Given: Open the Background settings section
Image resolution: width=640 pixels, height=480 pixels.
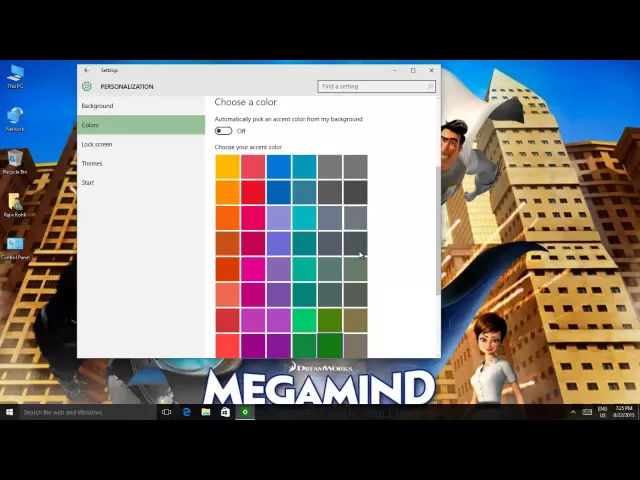Looking at the screenshot, I should click(x=141, y=106).
